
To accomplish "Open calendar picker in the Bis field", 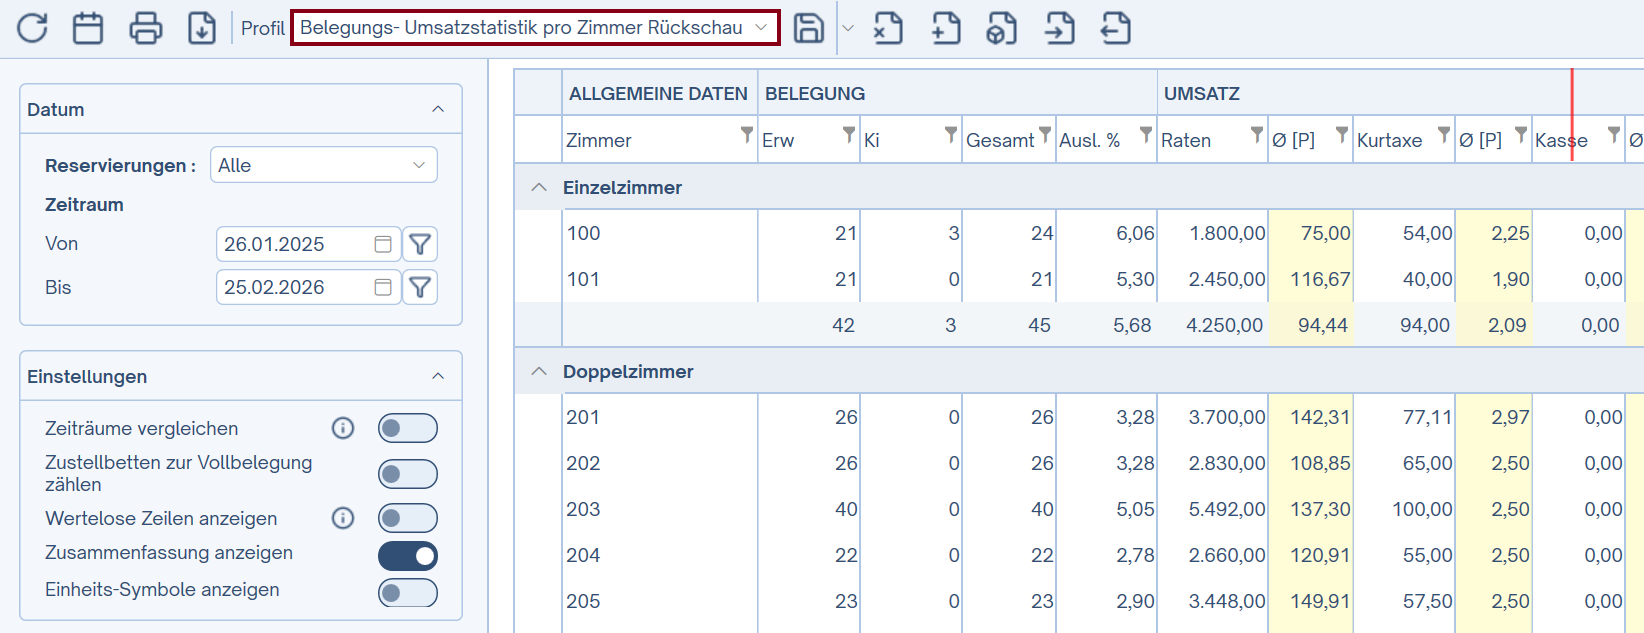I will (383, 287).
